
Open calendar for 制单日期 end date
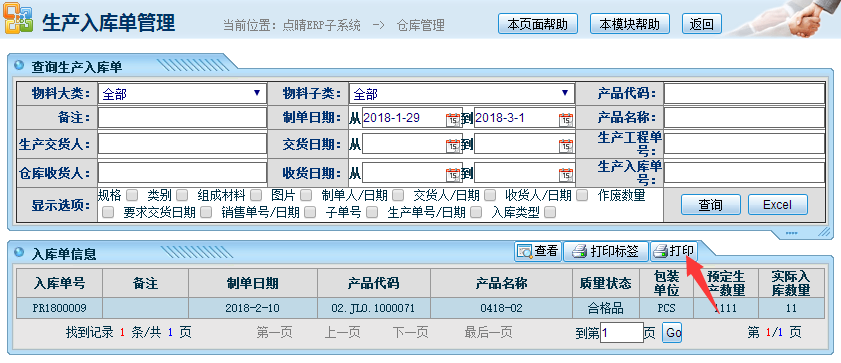pos(566,119)
